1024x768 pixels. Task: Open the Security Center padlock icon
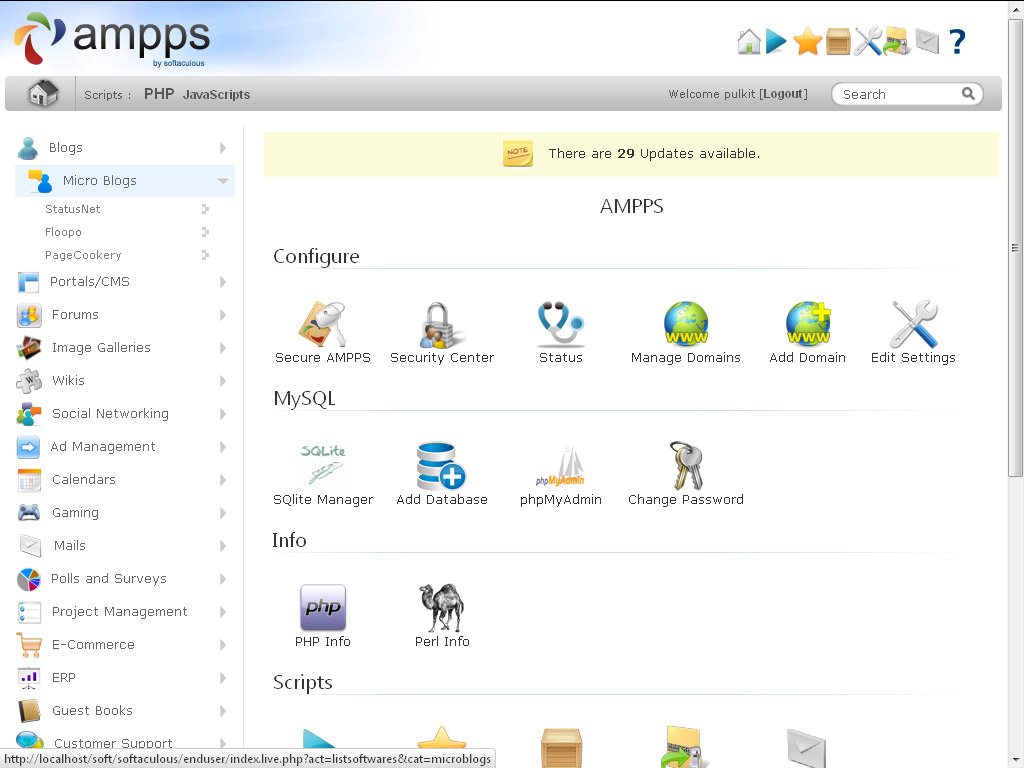point(441,325)
